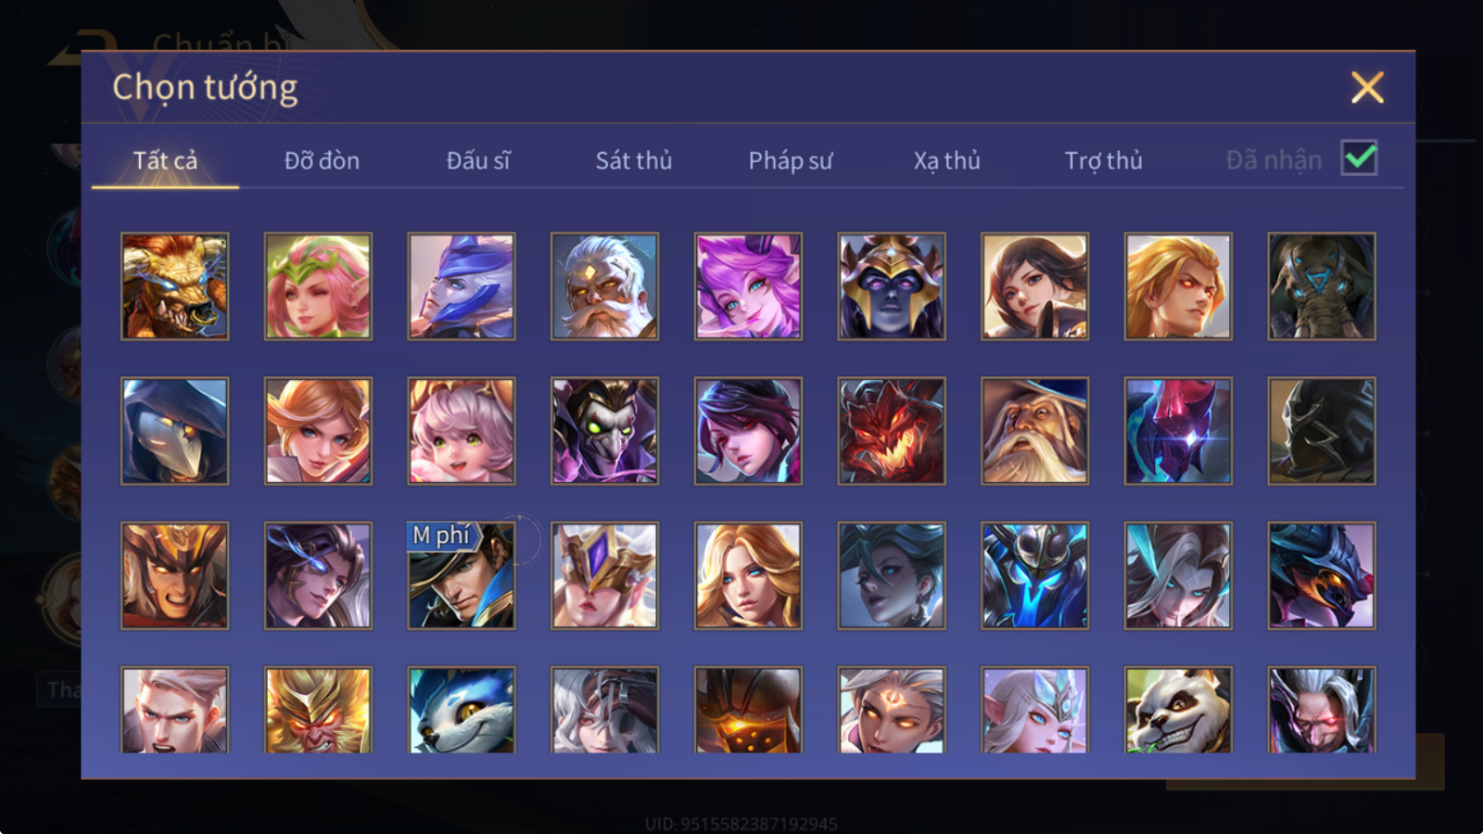The image size is (1483, 834).
Task: Open the 'Đấu sĩ' tab
Action: point(478,160)
